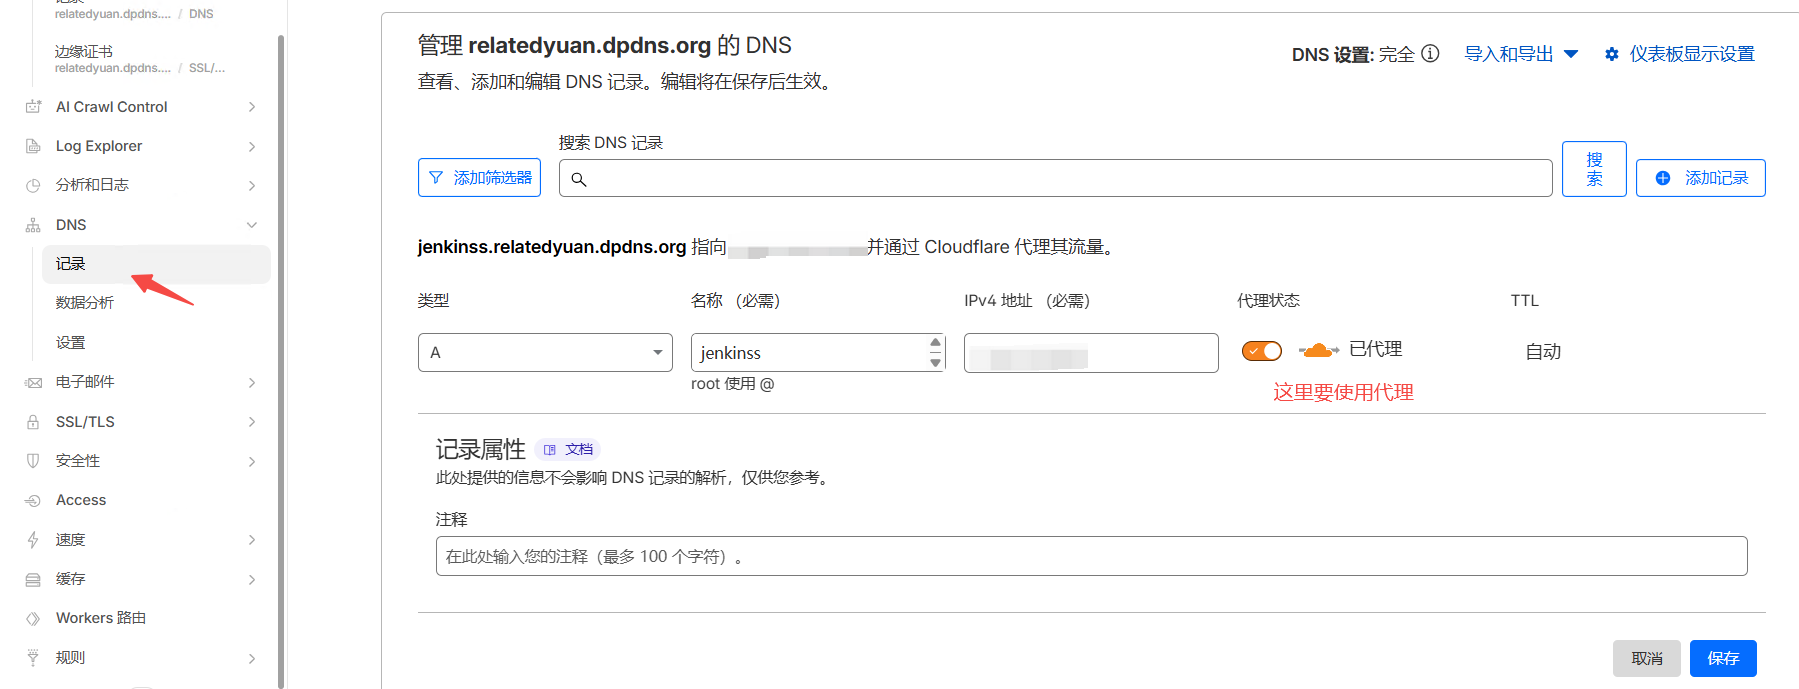Open DNS 设置 submenu item
Image resolution: width=1799 pixels, height=689 pixels.
click(x=156, y=342)
